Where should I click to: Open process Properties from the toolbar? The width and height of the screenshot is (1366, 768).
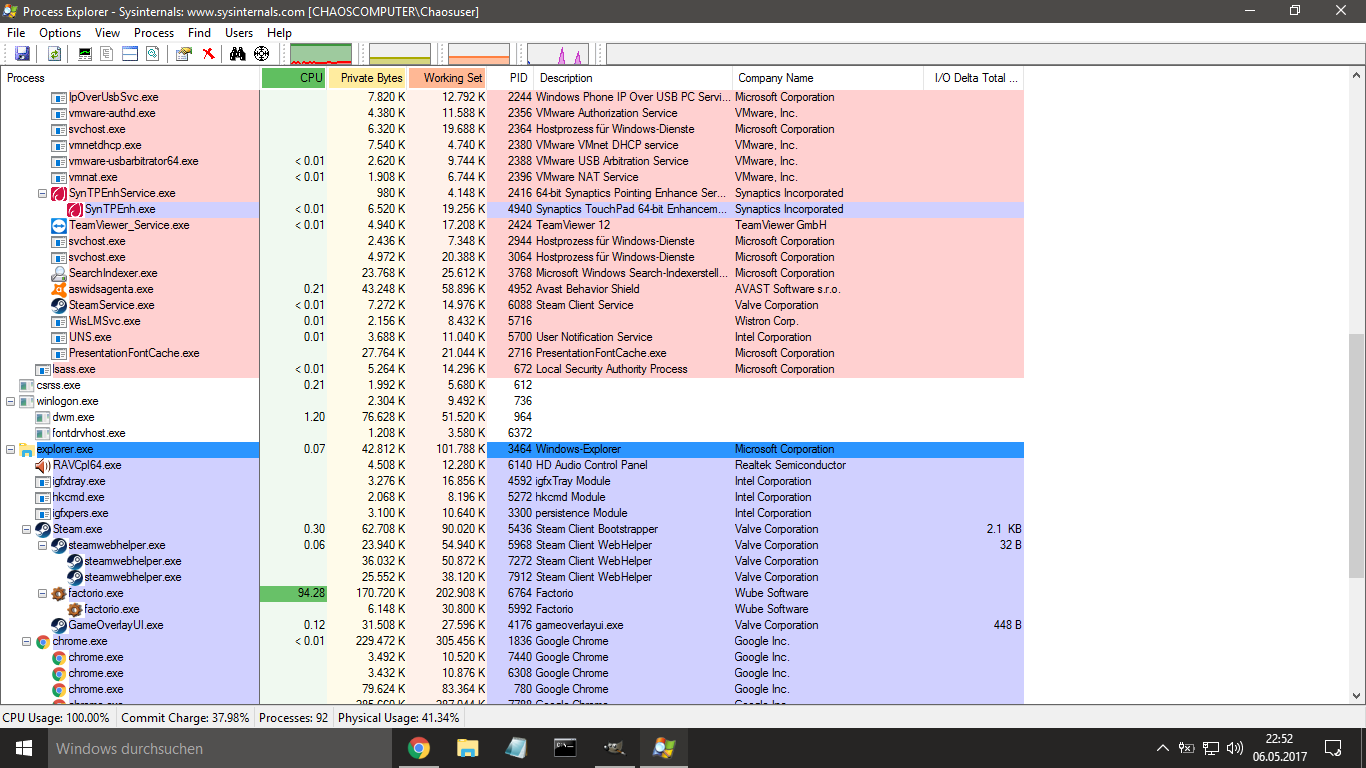(184, 54)
